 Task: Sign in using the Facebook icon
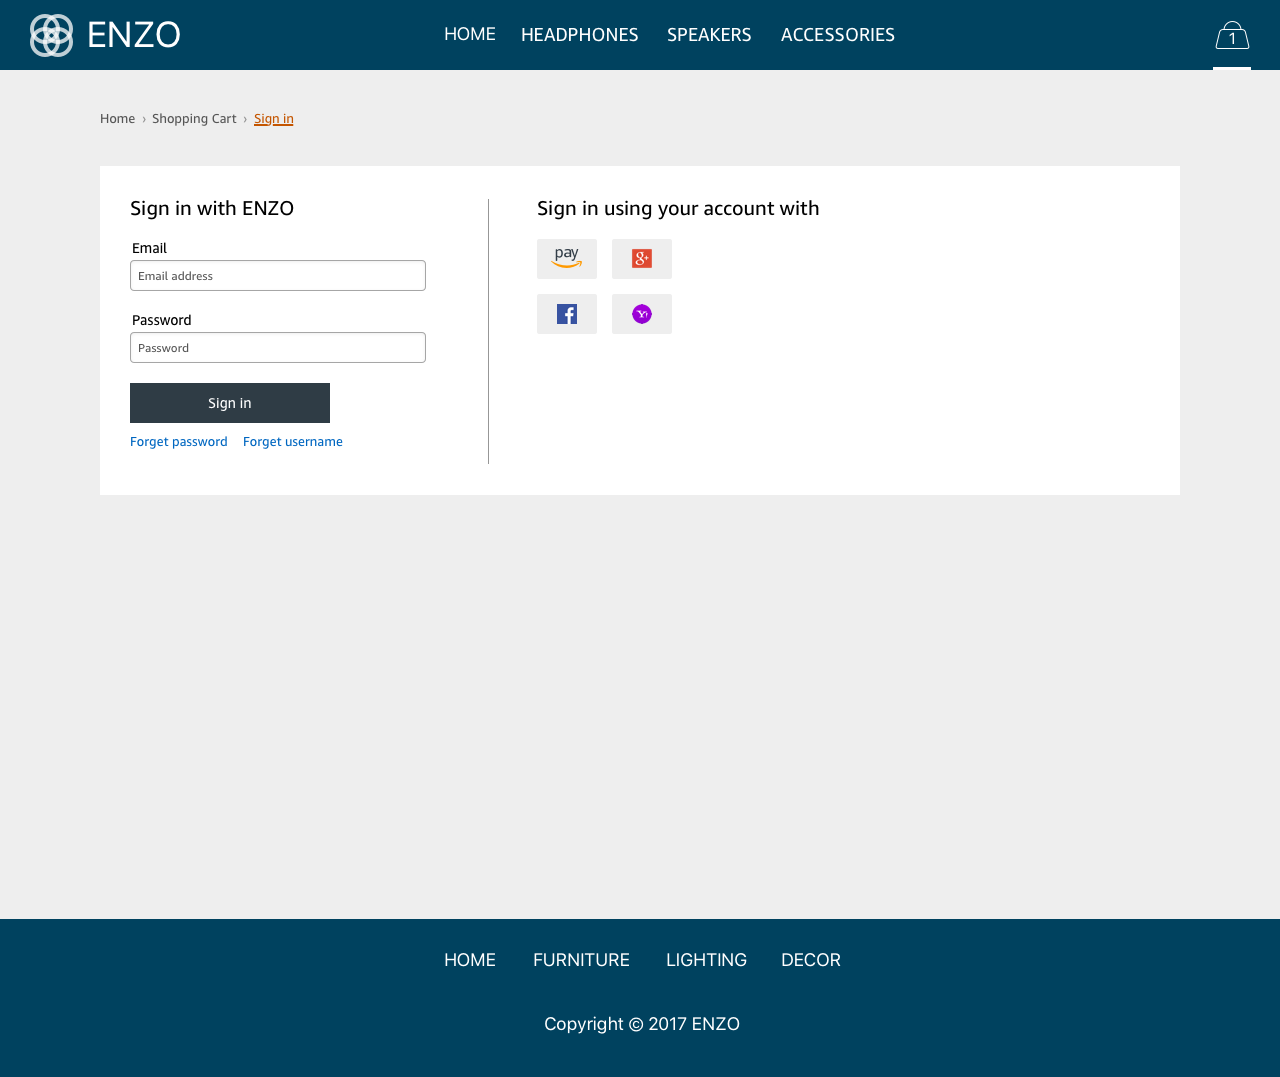[x=566, y=314]
